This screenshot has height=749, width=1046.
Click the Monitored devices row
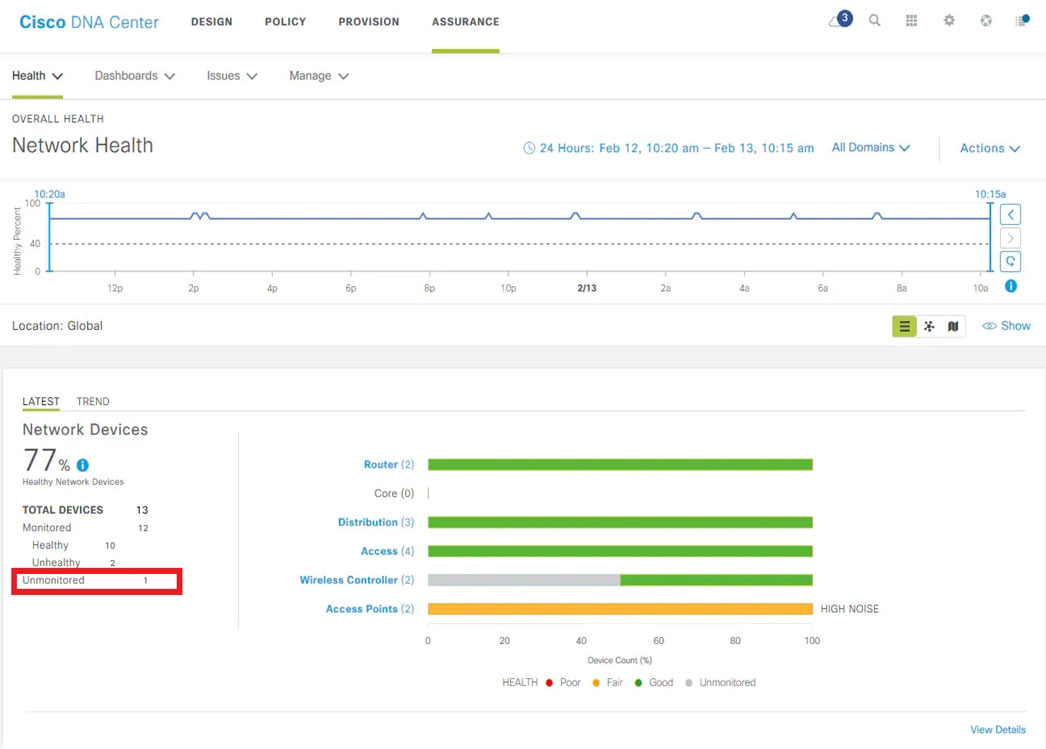pos(85,528)
